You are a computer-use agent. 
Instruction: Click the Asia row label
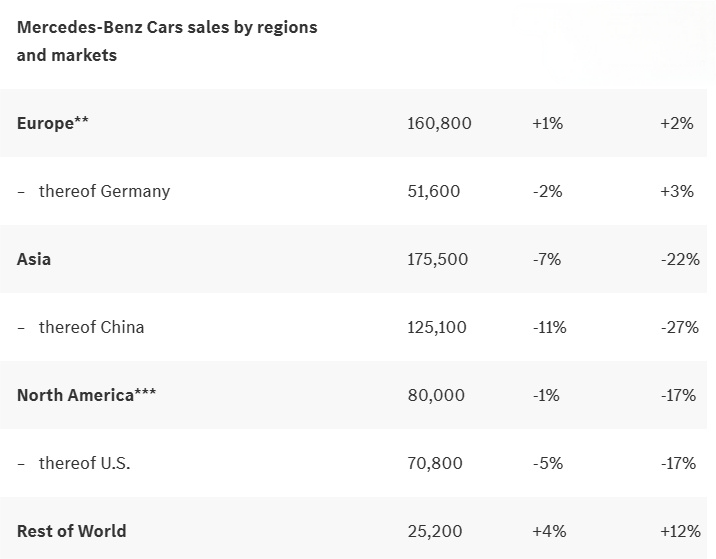(34, 259)
